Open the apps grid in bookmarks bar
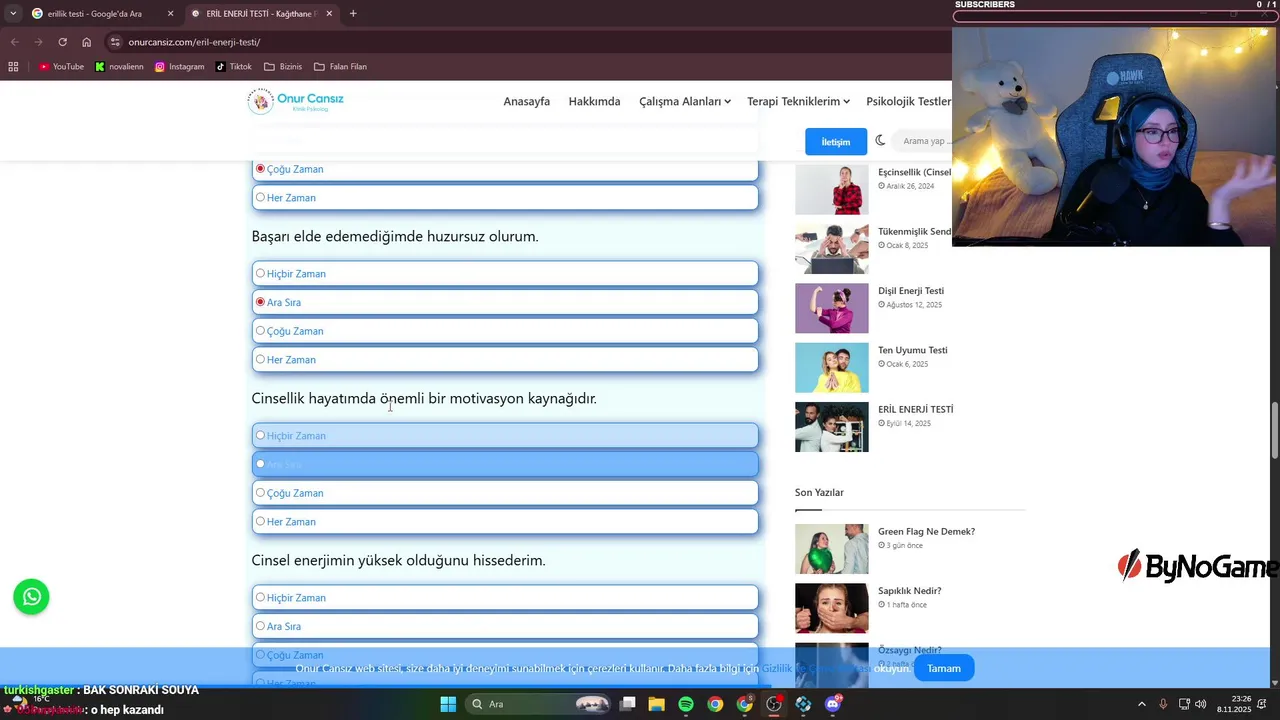 [13, 67]
